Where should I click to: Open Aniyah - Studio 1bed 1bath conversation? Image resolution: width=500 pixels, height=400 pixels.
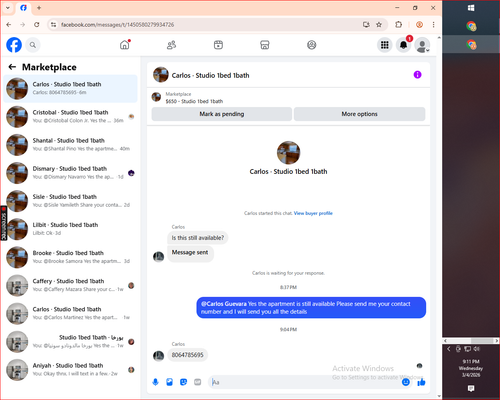click(x=70, y=370)
